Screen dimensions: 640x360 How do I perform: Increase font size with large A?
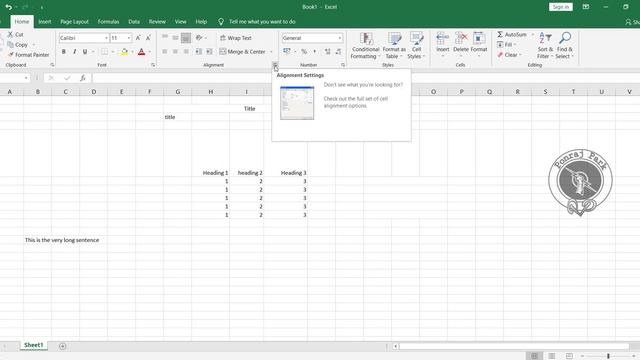[138, 38]
